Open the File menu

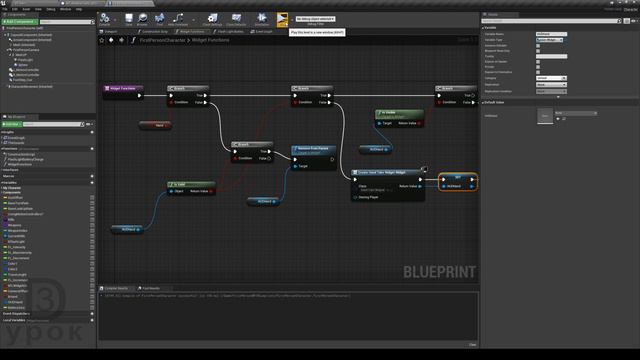pos(5,9)
